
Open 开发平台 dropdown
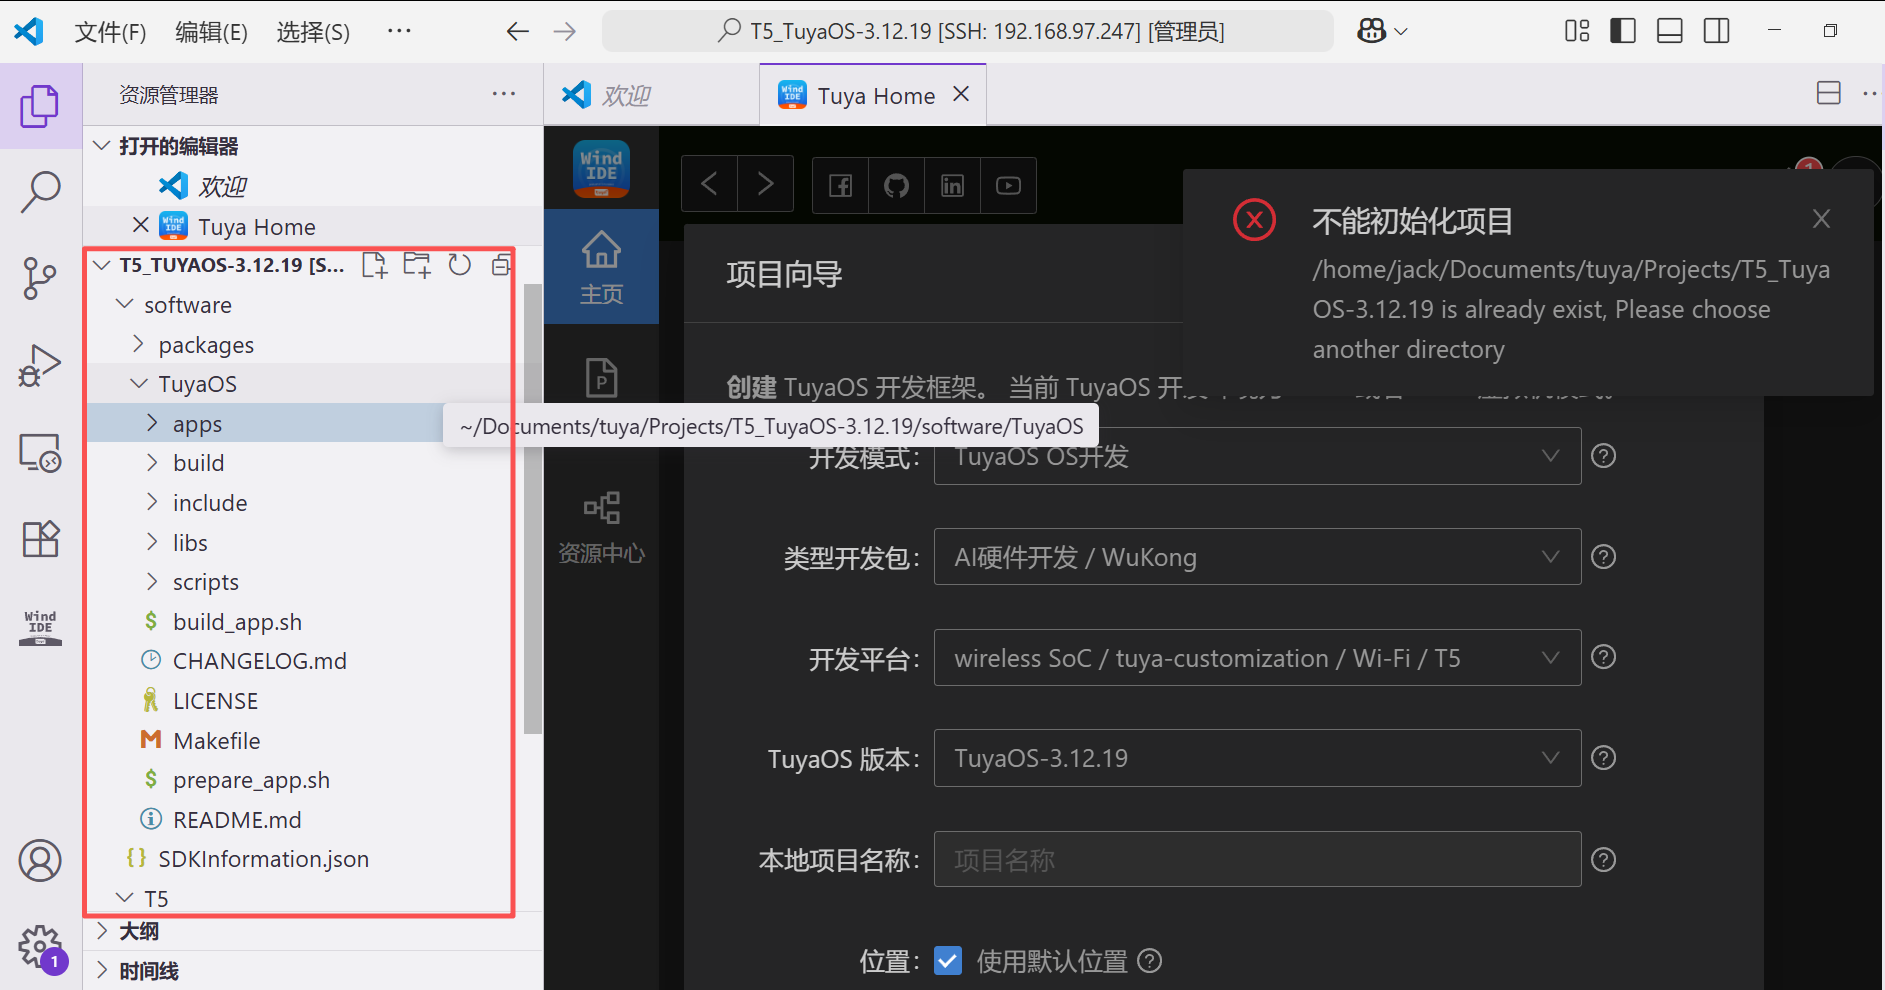tap(1257, 657)
